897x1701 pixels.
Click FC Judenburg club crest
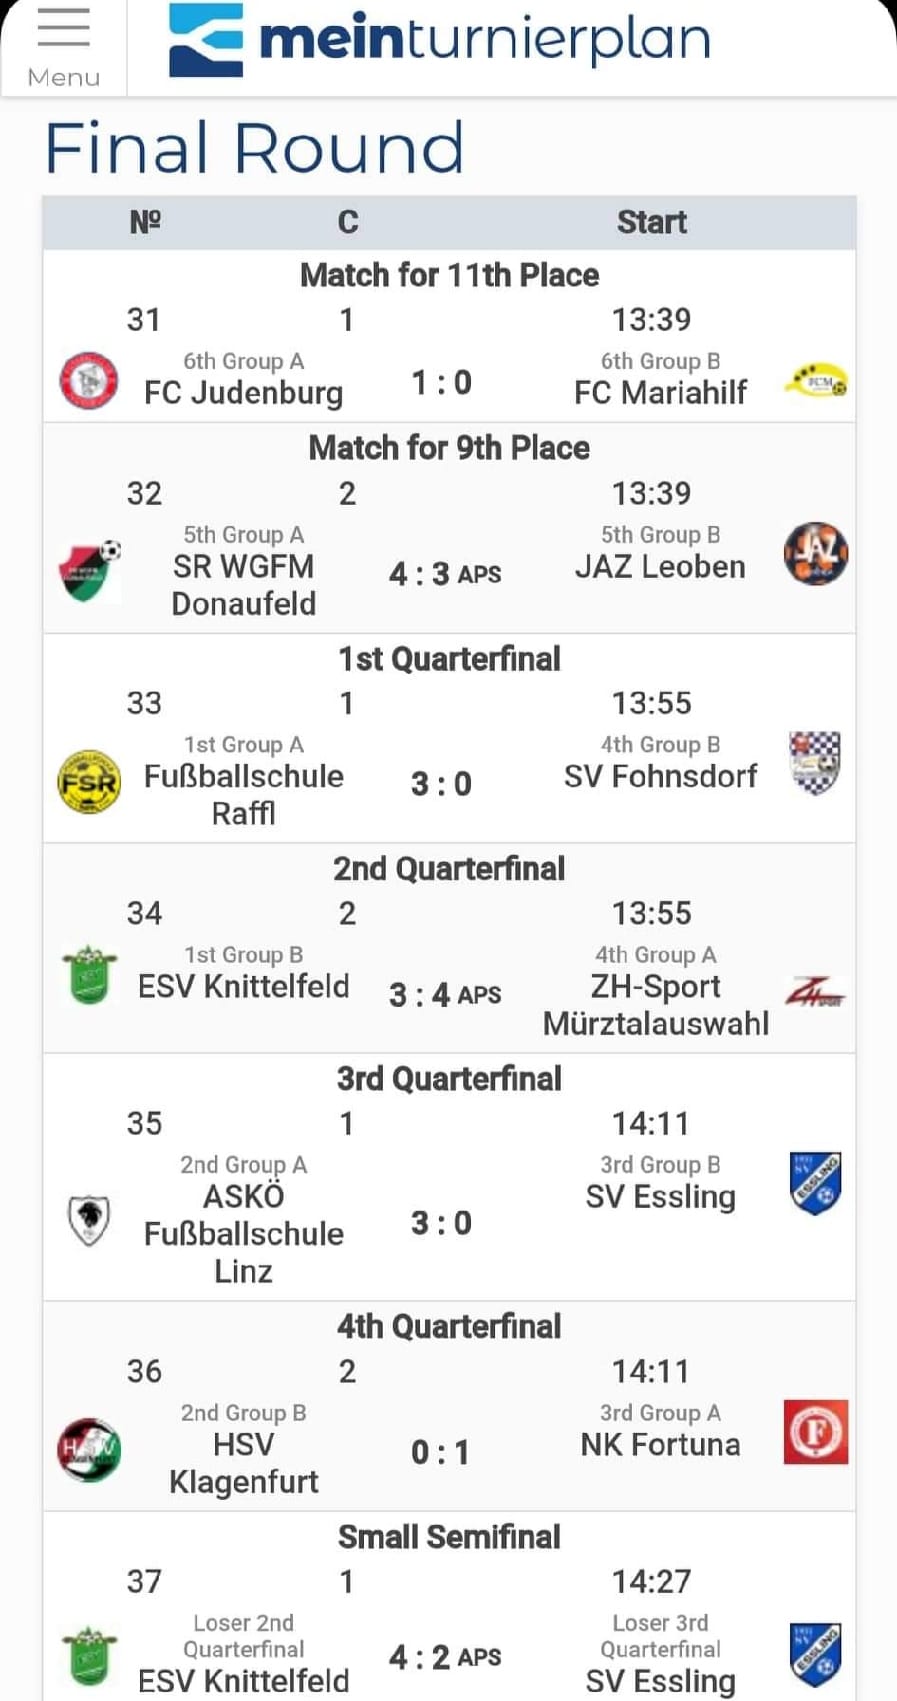(x=89, y=381)
